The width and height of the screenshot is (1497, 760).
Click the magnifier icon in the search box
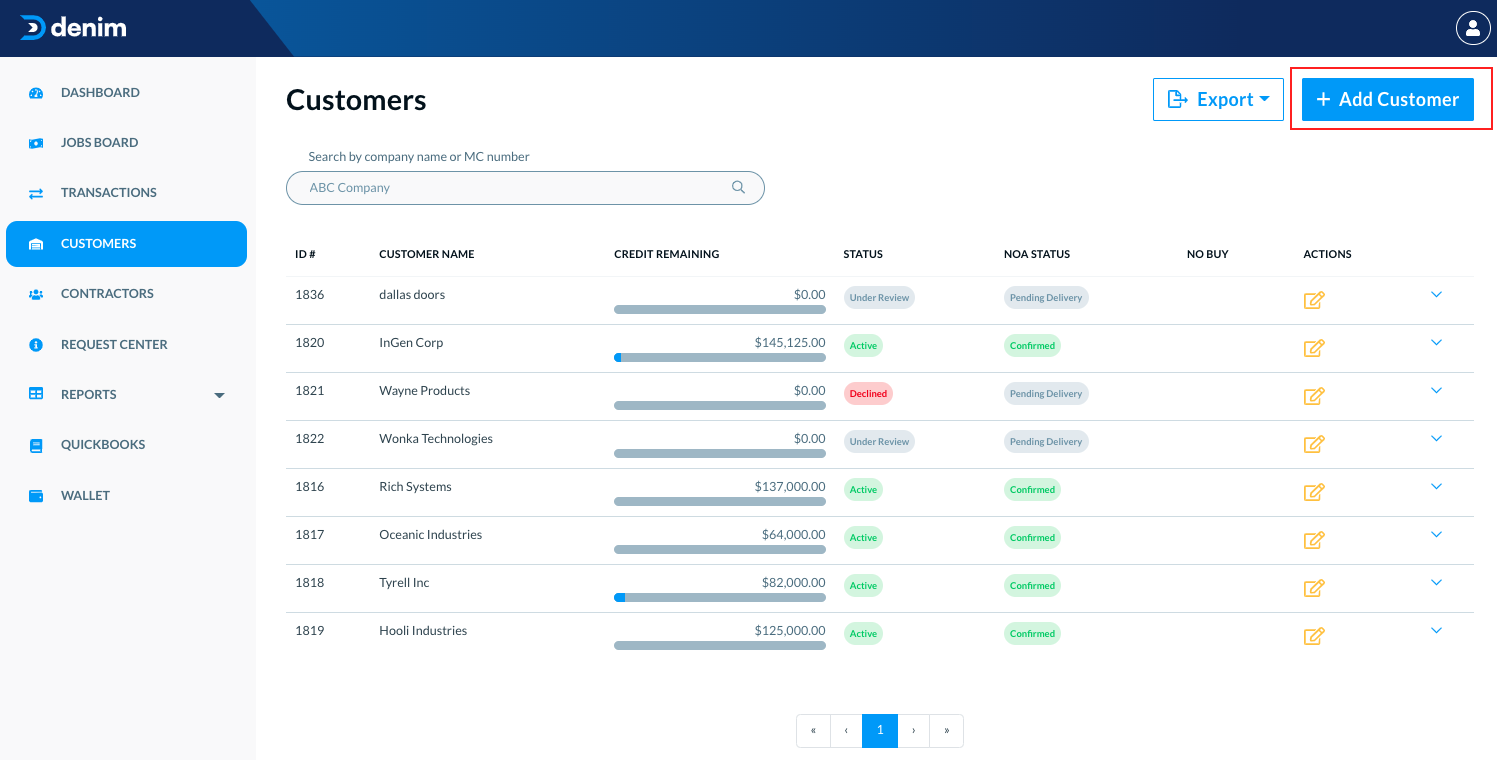738,187
